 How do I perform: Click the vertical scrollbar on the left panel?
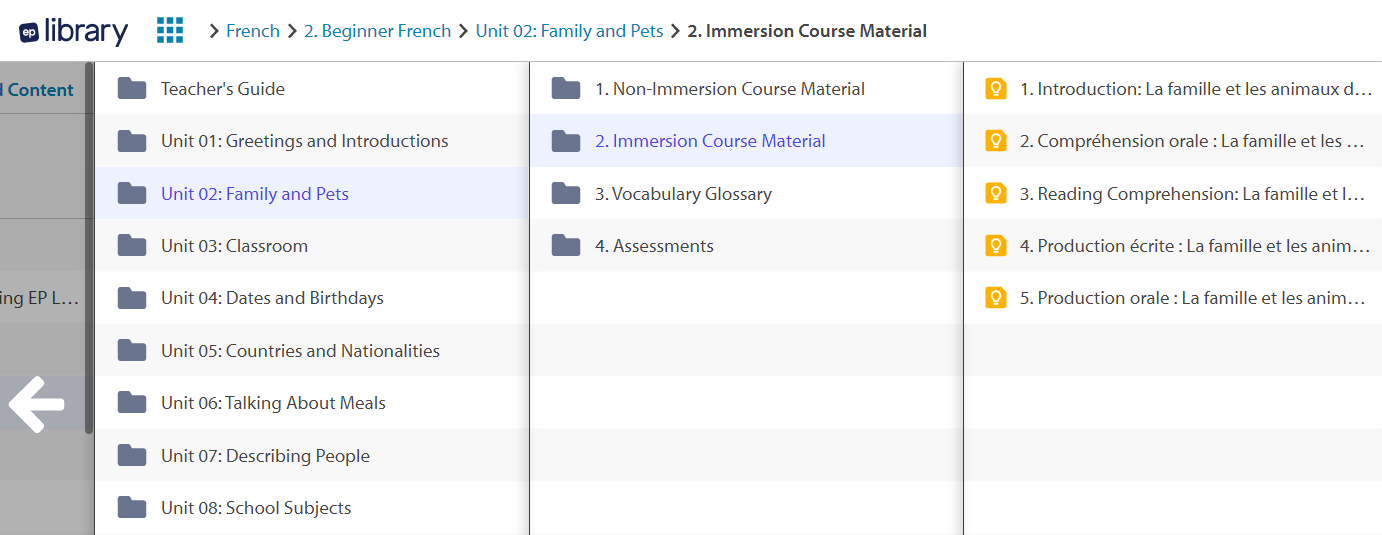pos(89,248)
